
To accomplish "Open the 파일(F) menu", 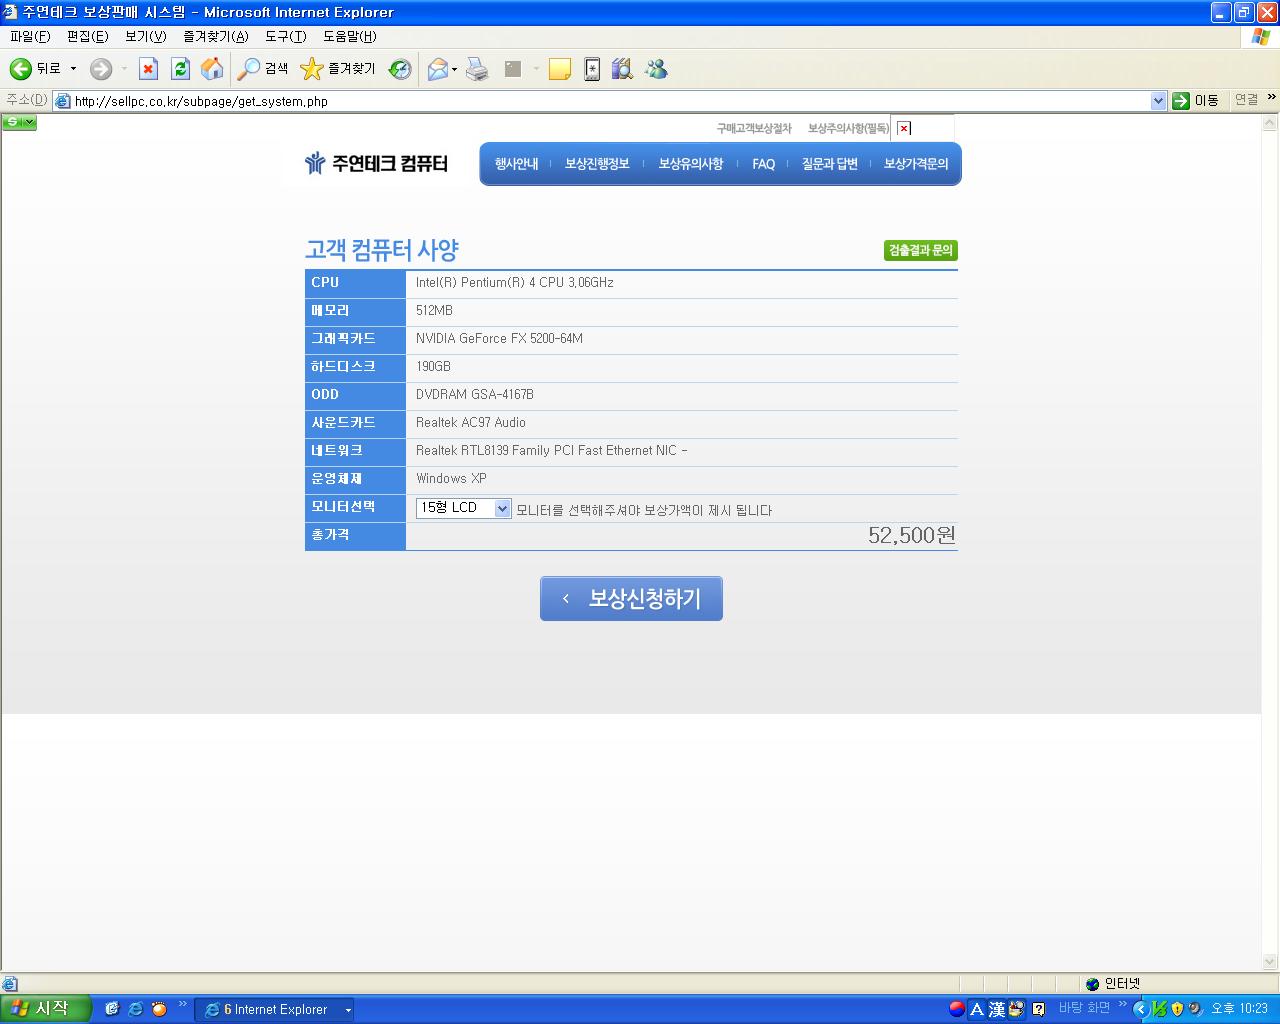I will (x=30, y=36).
